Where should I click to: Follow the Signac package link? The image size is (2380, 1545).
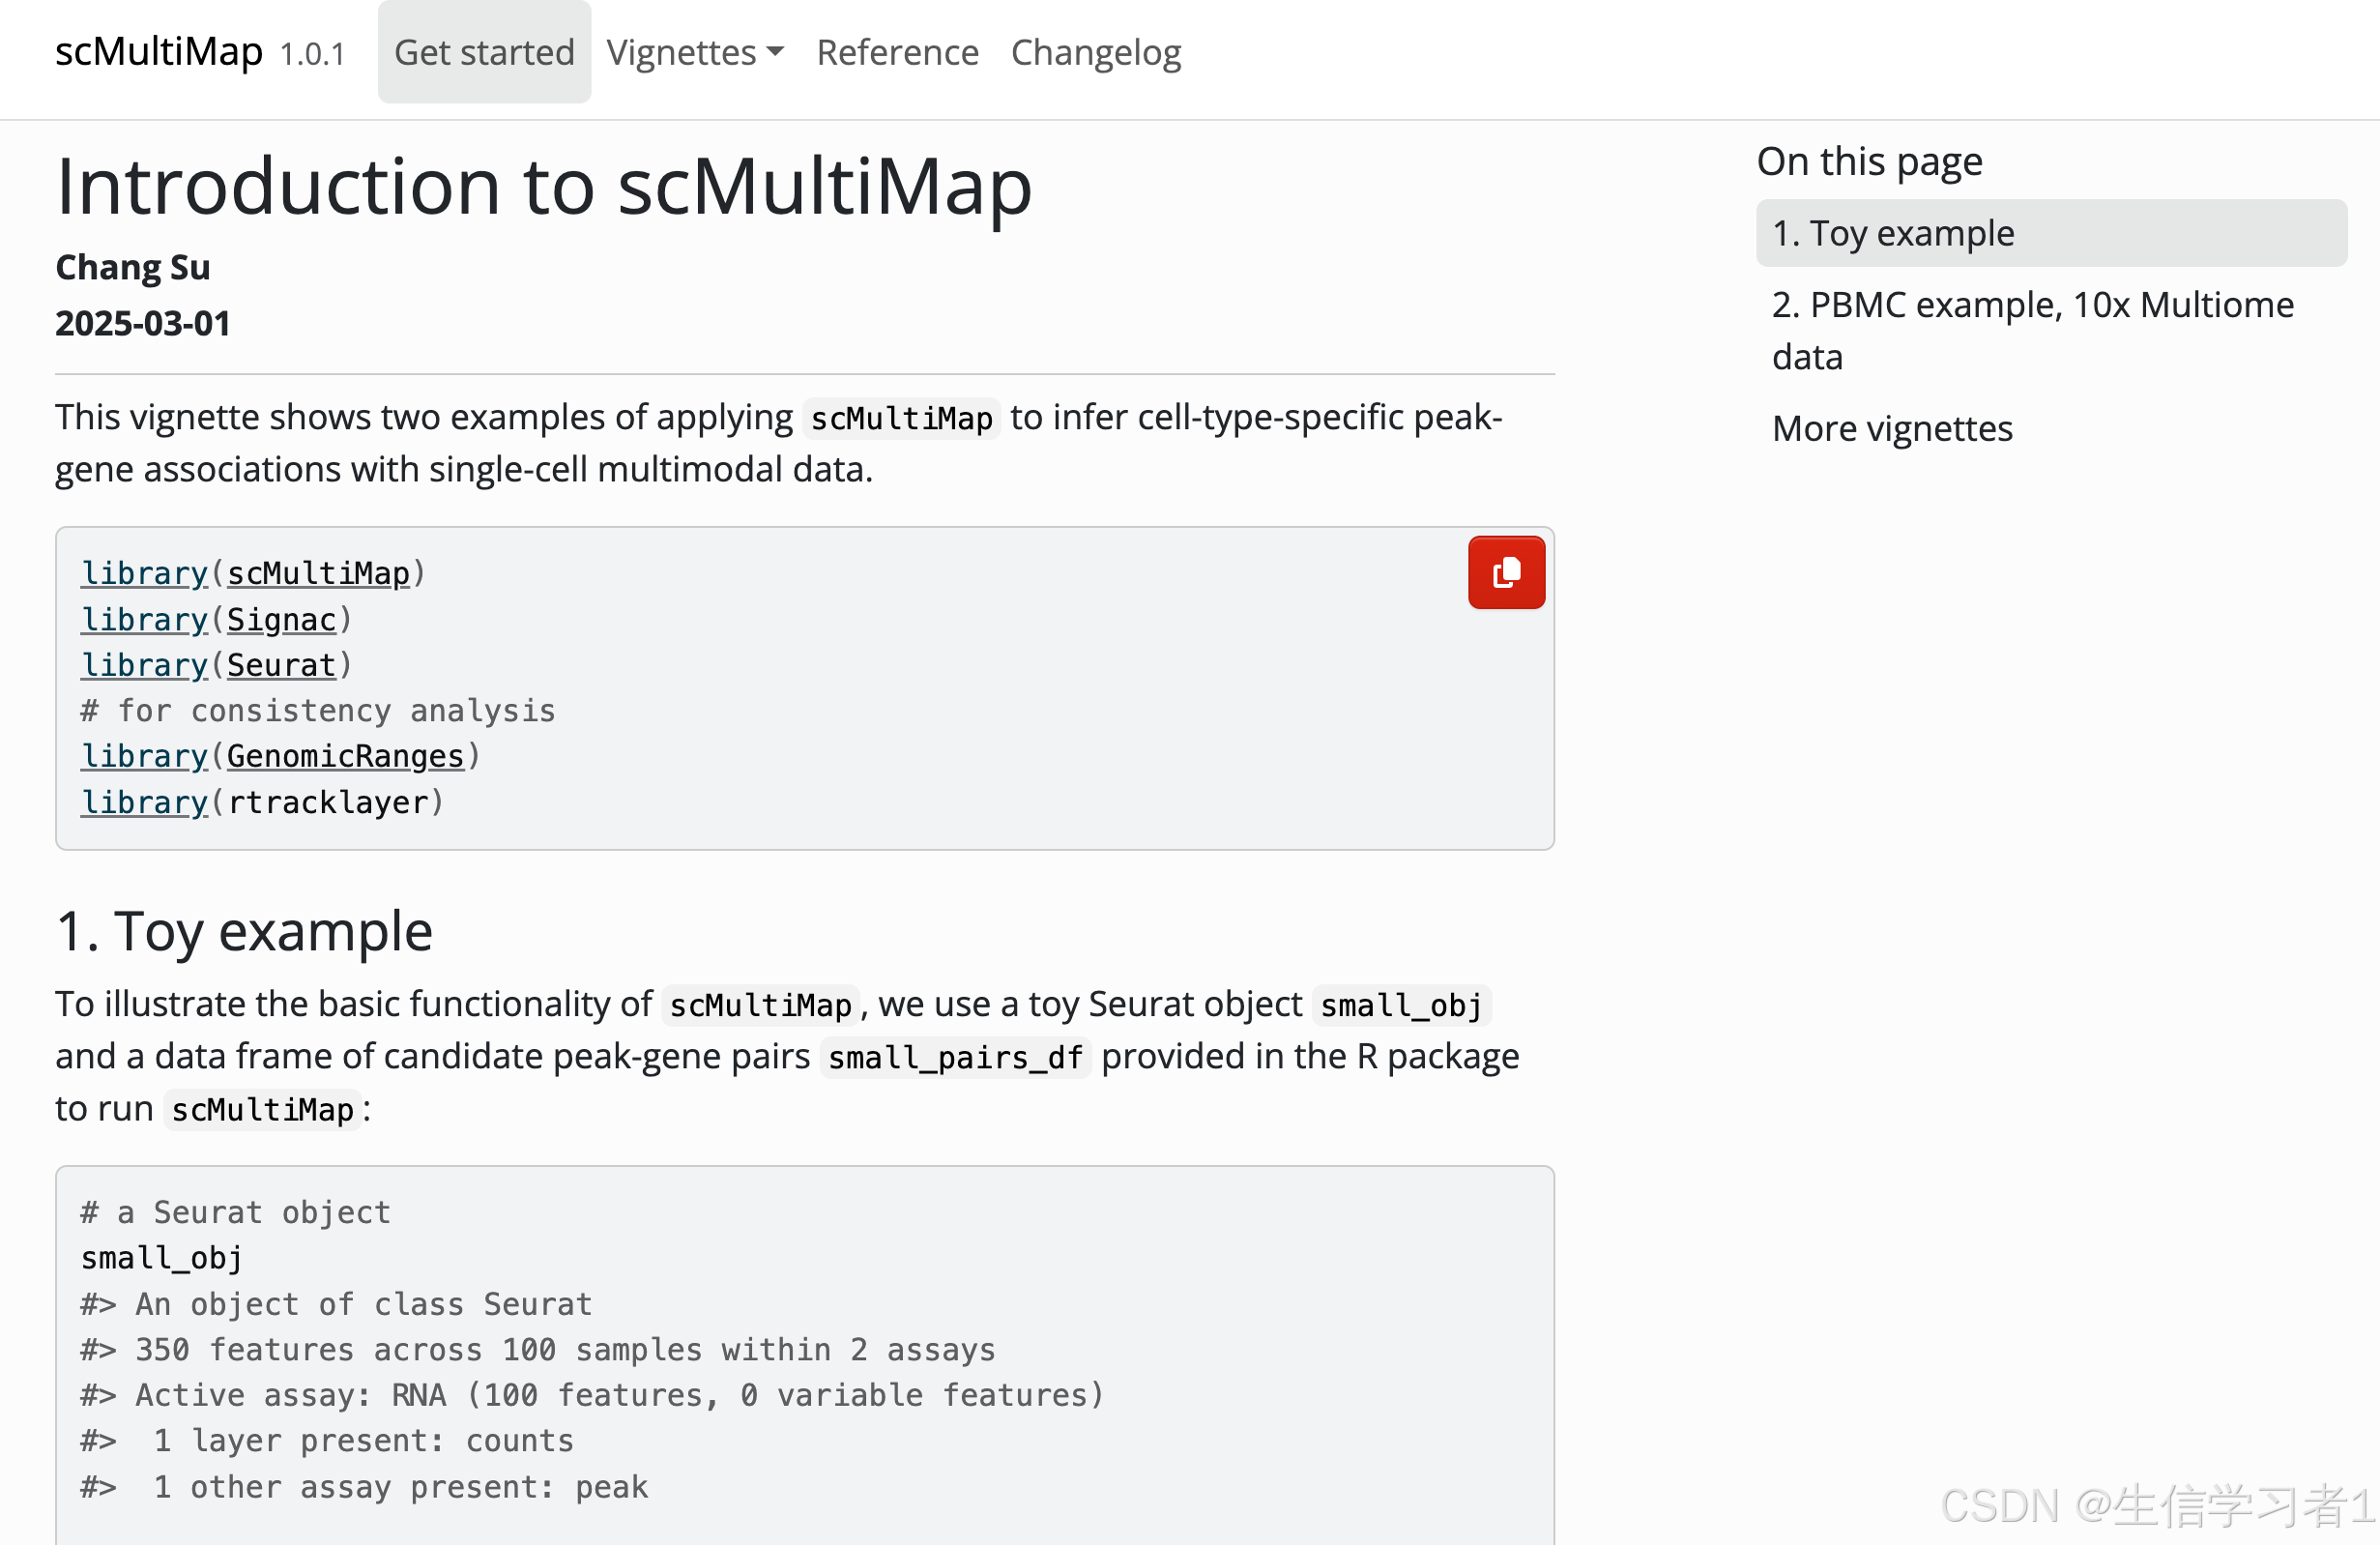[x=281, y=620]
